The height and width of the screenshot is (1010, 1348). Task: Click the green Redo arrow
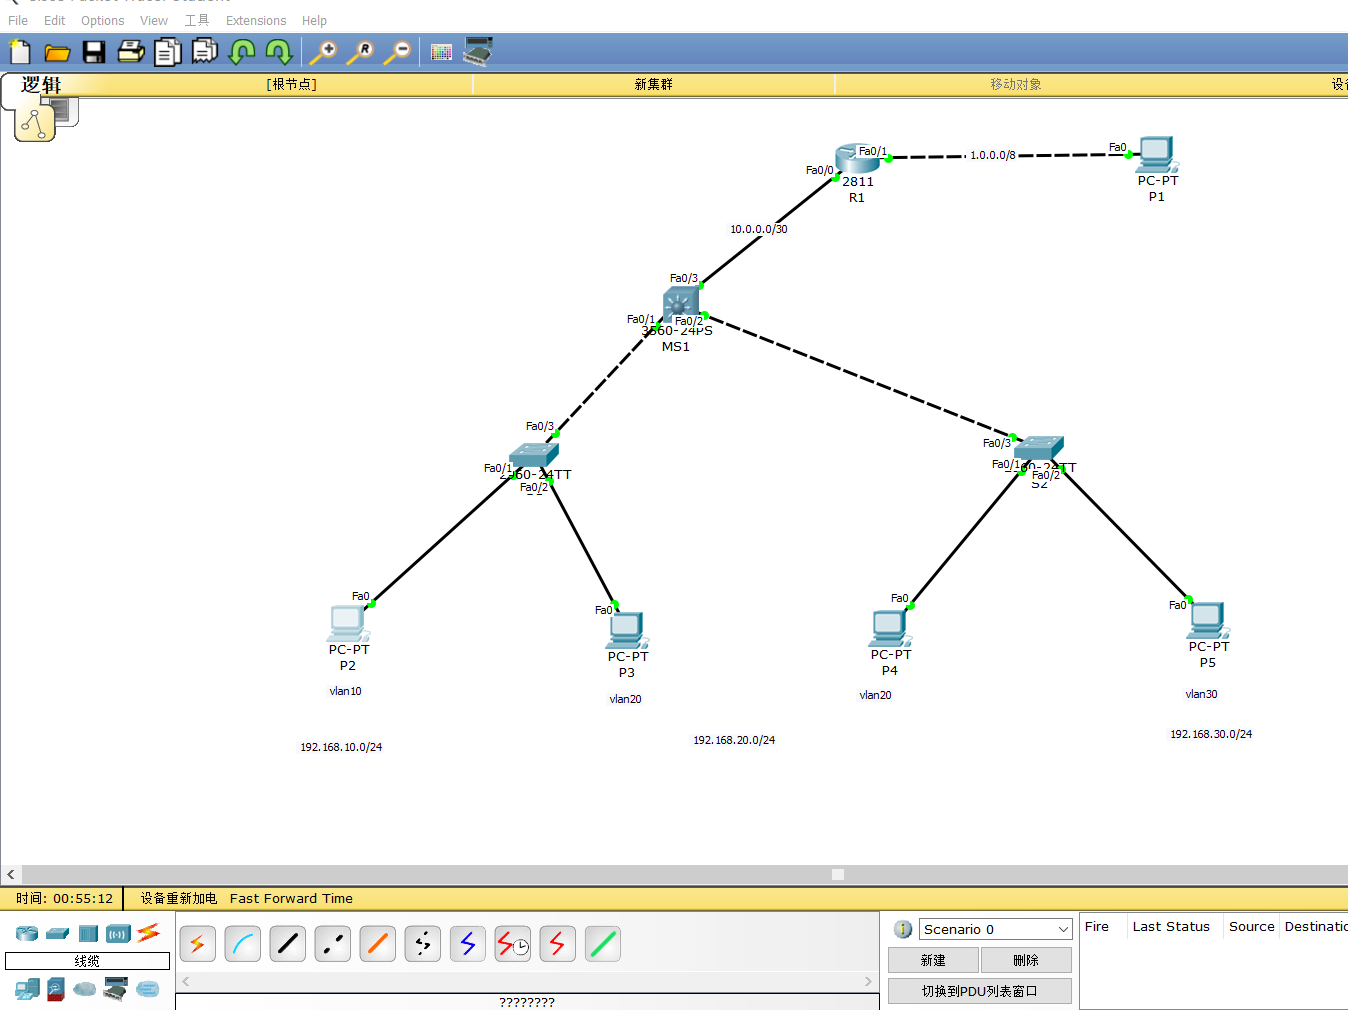(x=279, y=52)
